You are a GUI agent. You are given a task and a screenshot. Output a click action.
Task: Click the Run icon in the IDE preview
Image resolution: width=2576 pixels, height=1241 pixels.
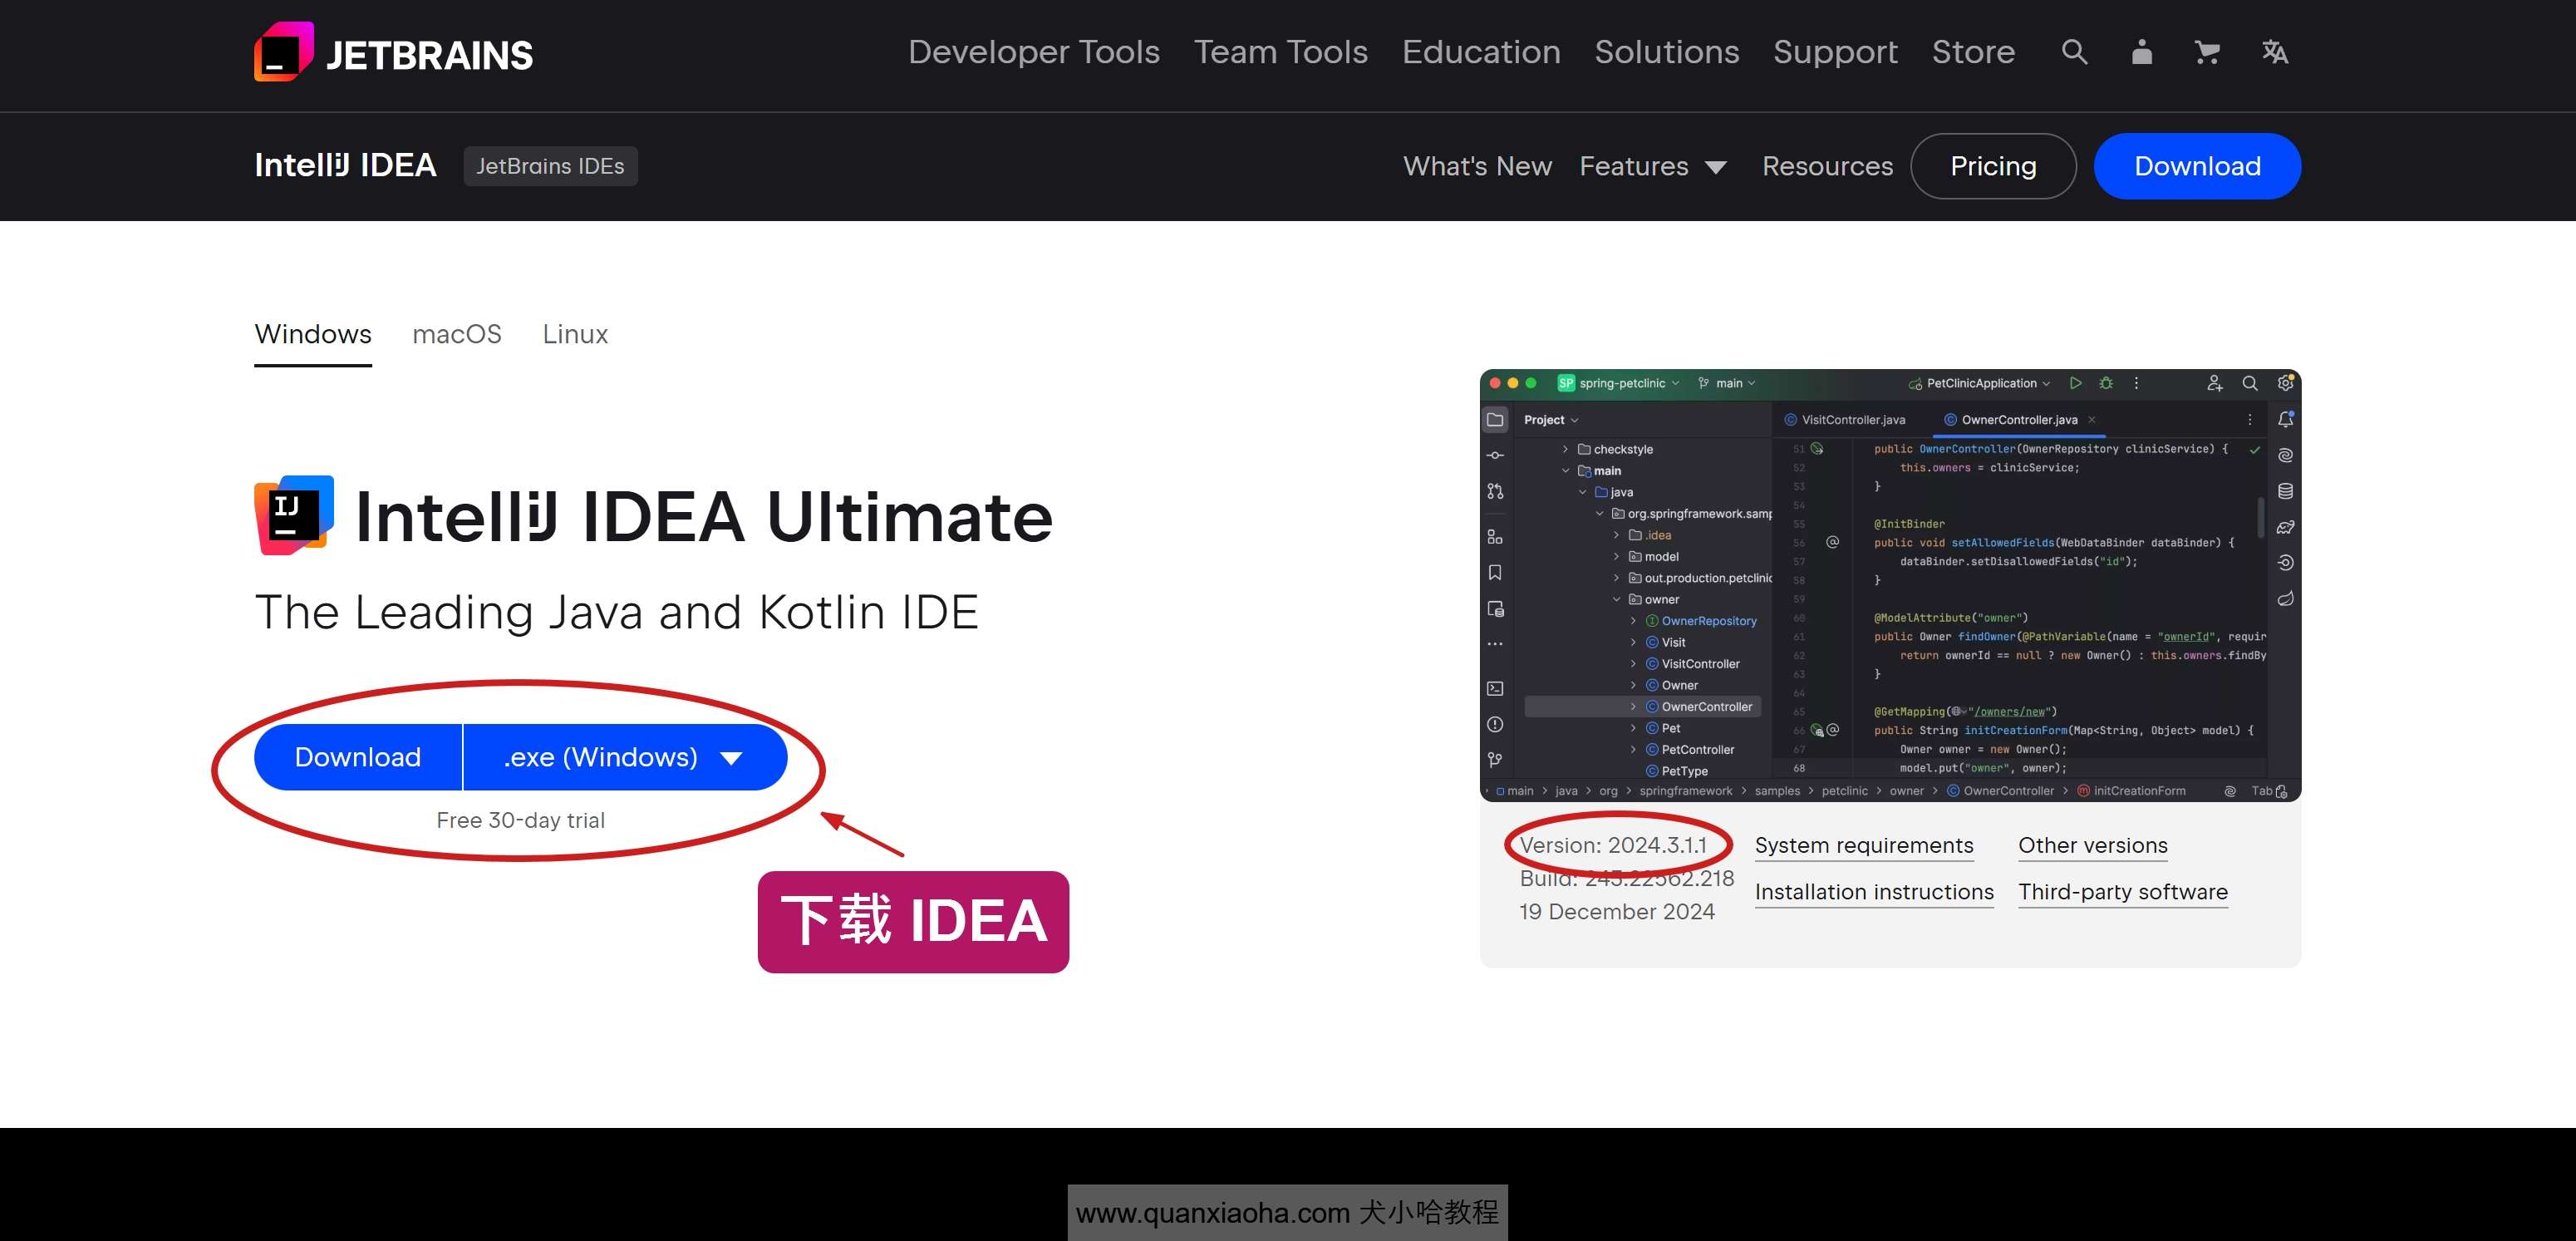click(x=2075, y=383)
